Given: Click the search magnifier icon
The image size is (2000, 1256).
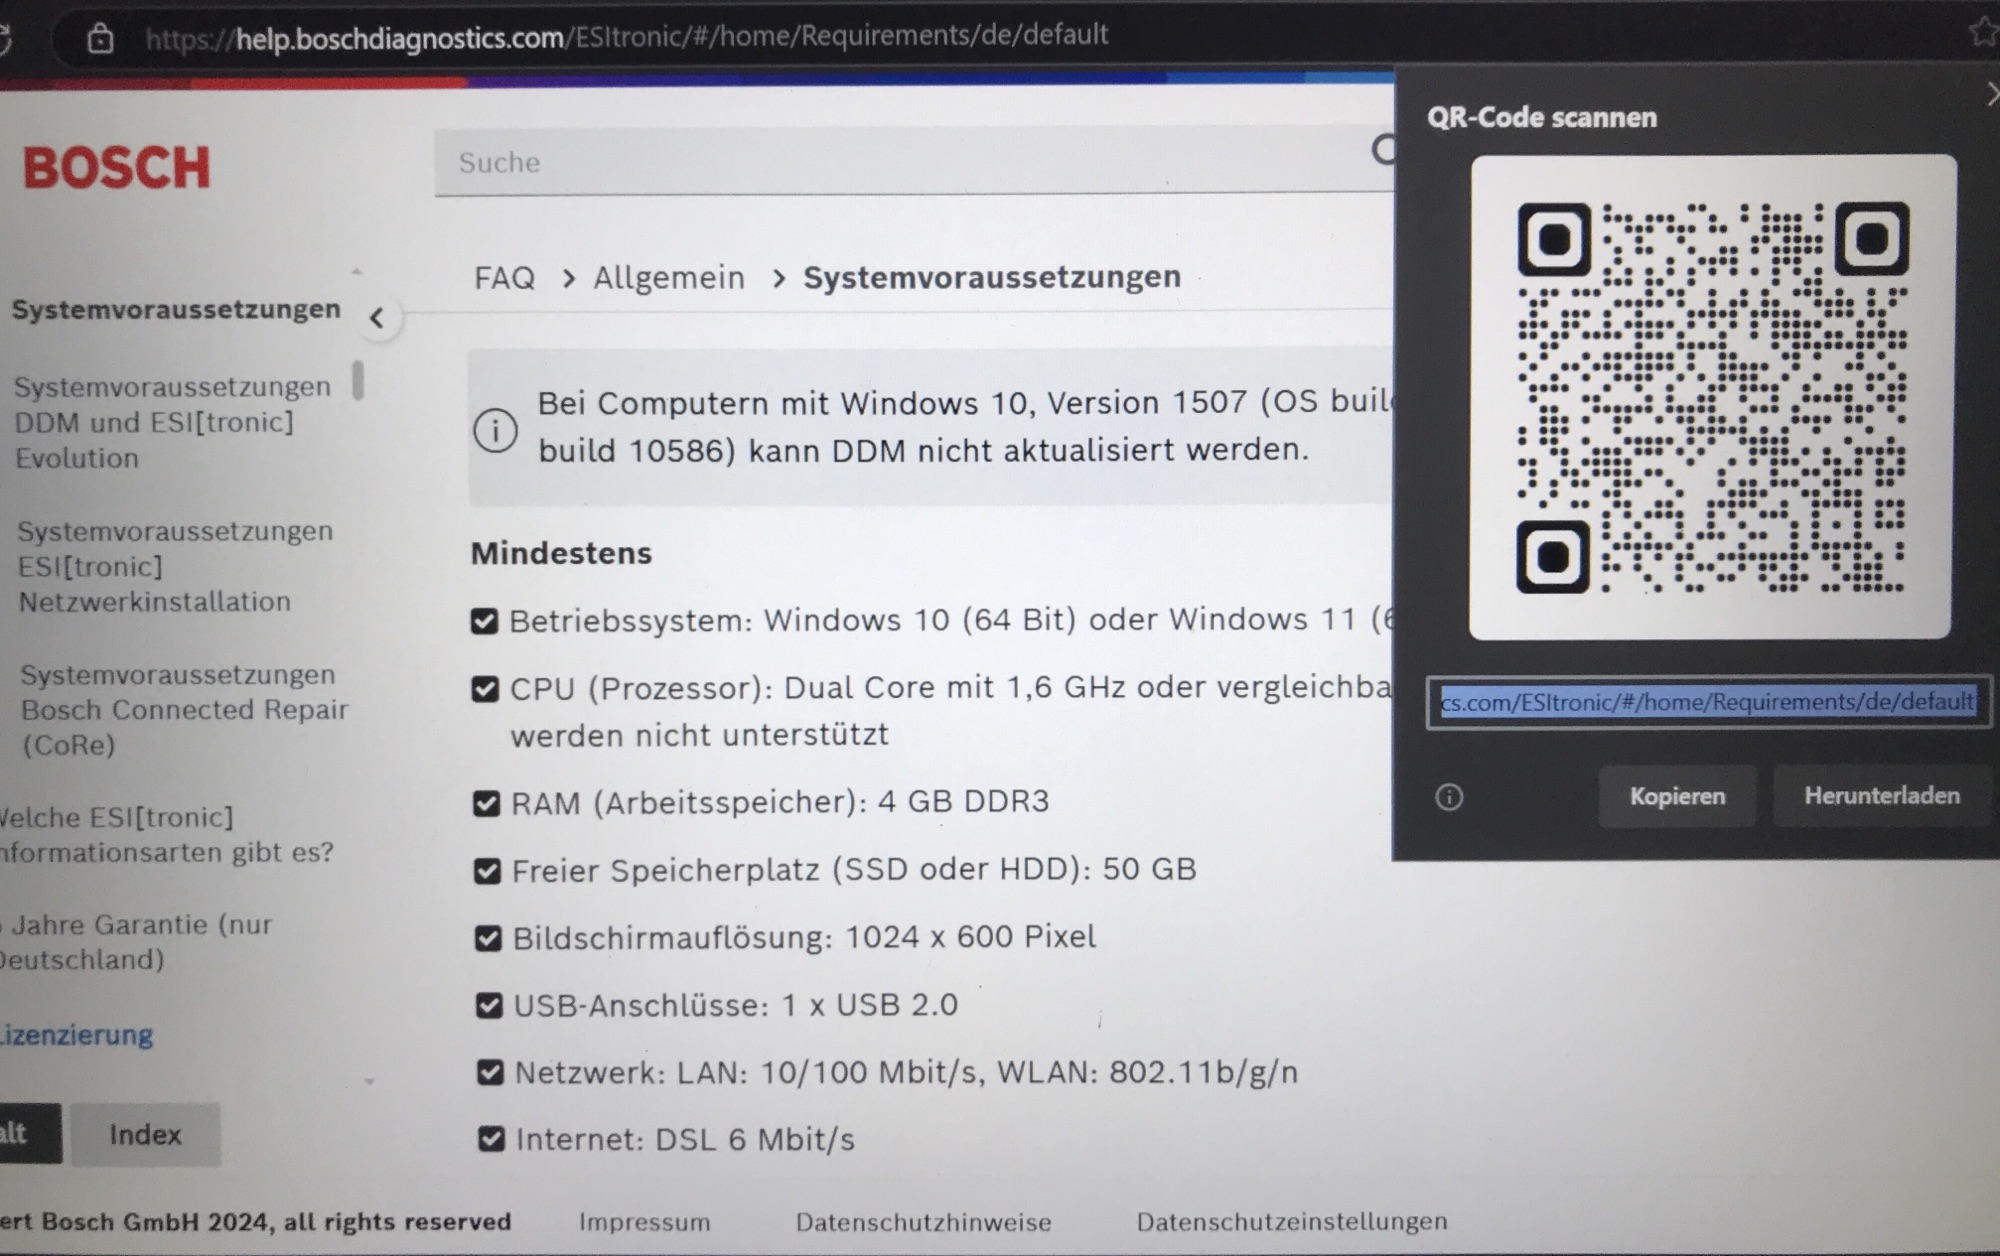Looking at the screenshot, I should pyautogui.click(x=1383, y=150).
